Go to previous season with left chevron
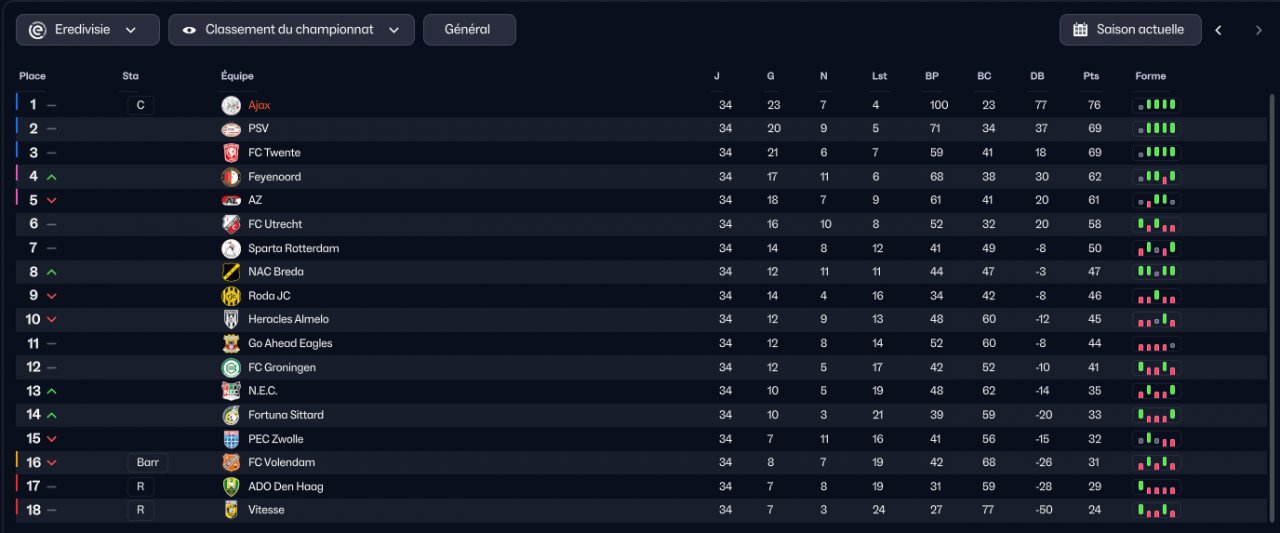 point(1218,30)
